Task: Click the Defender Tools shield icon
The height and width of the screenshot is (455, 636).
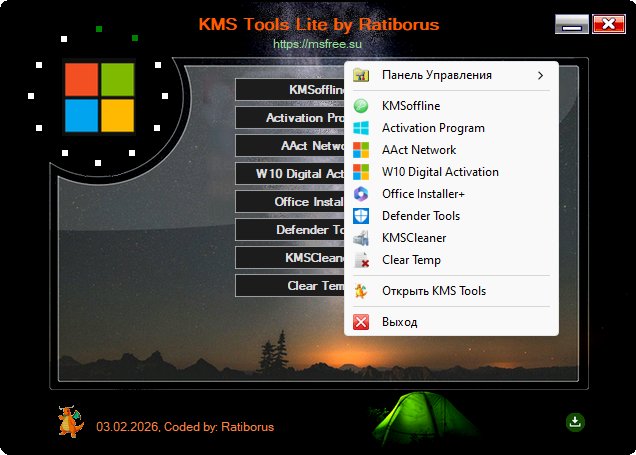Action: click(361, 216)
